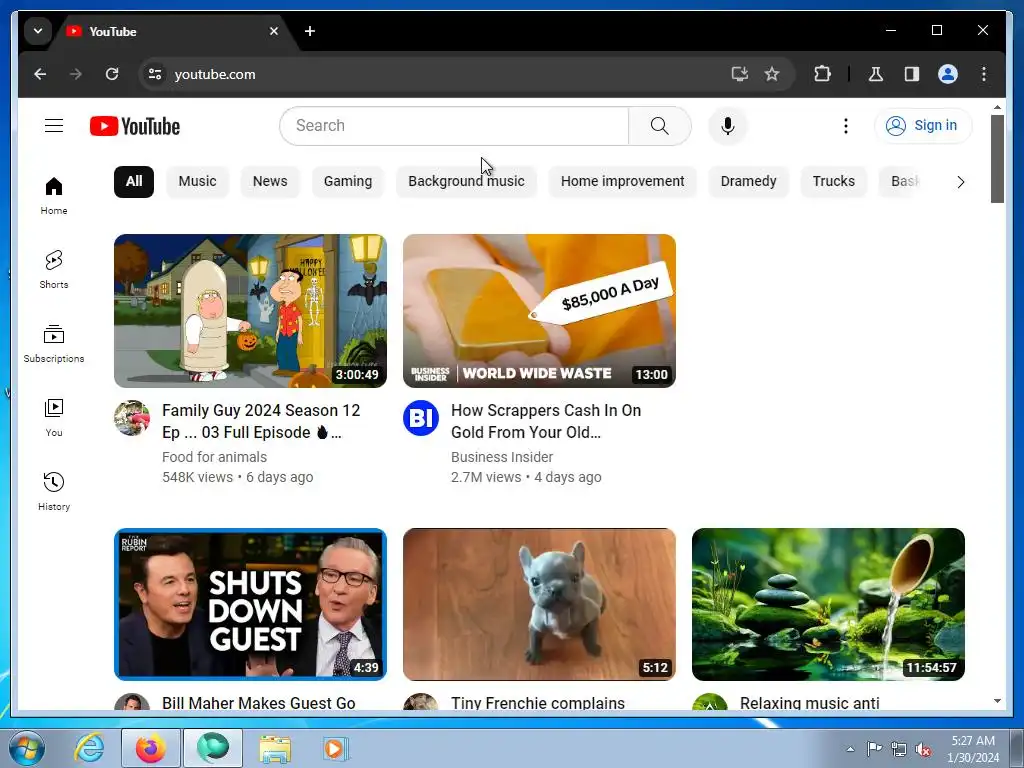Click inside the YouTube search field
The height and width of the screenshot is (768, 1024).
tap(454, 125)
